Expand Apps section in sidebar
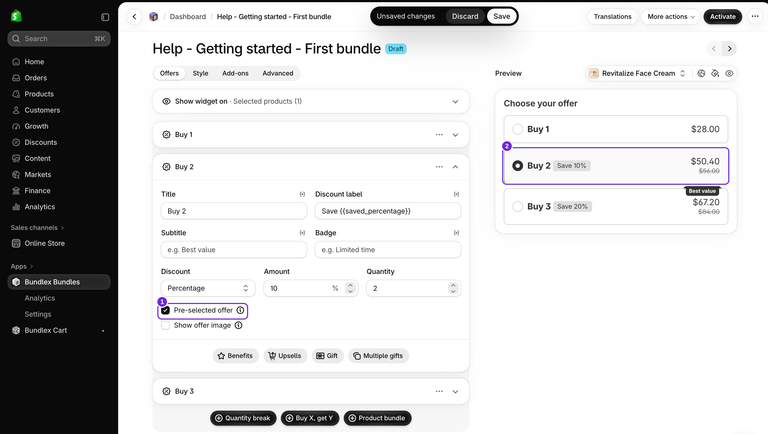The width and height of the screenshot is (768, 434). click(22, 266)
